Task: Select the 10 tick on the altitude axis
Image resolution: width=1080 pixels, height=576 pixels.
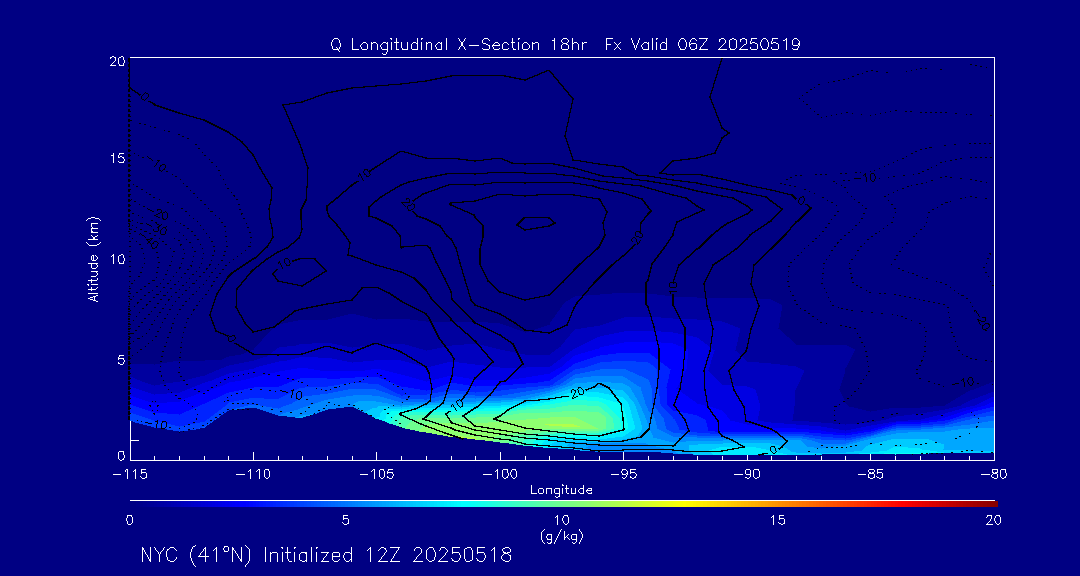Action: pos(116,259)
